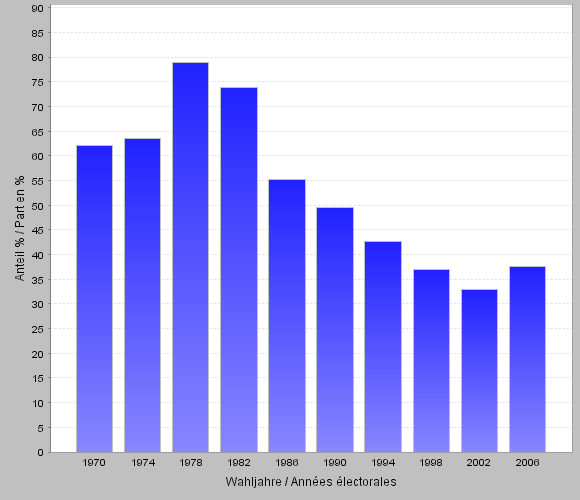Click the 0 tick label on y-axis
This screenshot has width=580, height=500.
[41, 452]
